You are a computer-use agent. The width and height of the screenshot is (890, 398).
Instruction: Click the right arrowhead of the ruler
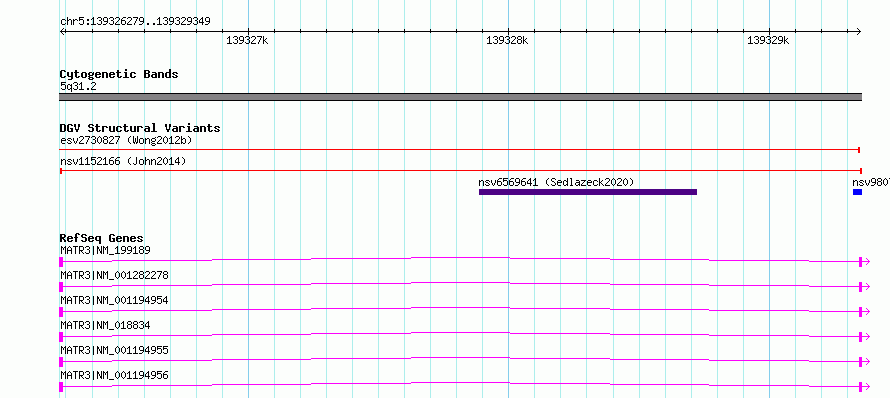coord(858,31)
